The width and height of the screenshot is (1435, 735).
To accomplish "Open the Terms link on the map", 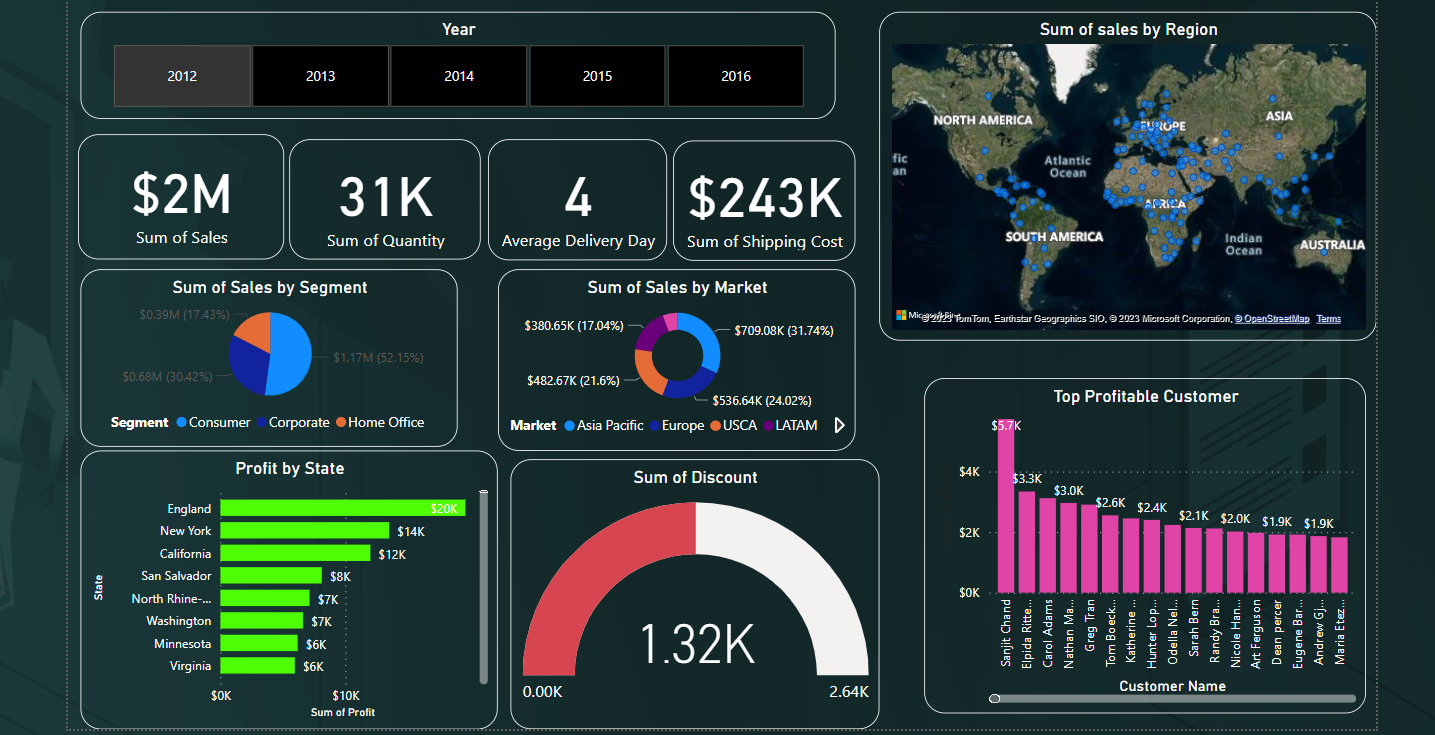I will pos(1329,318).
